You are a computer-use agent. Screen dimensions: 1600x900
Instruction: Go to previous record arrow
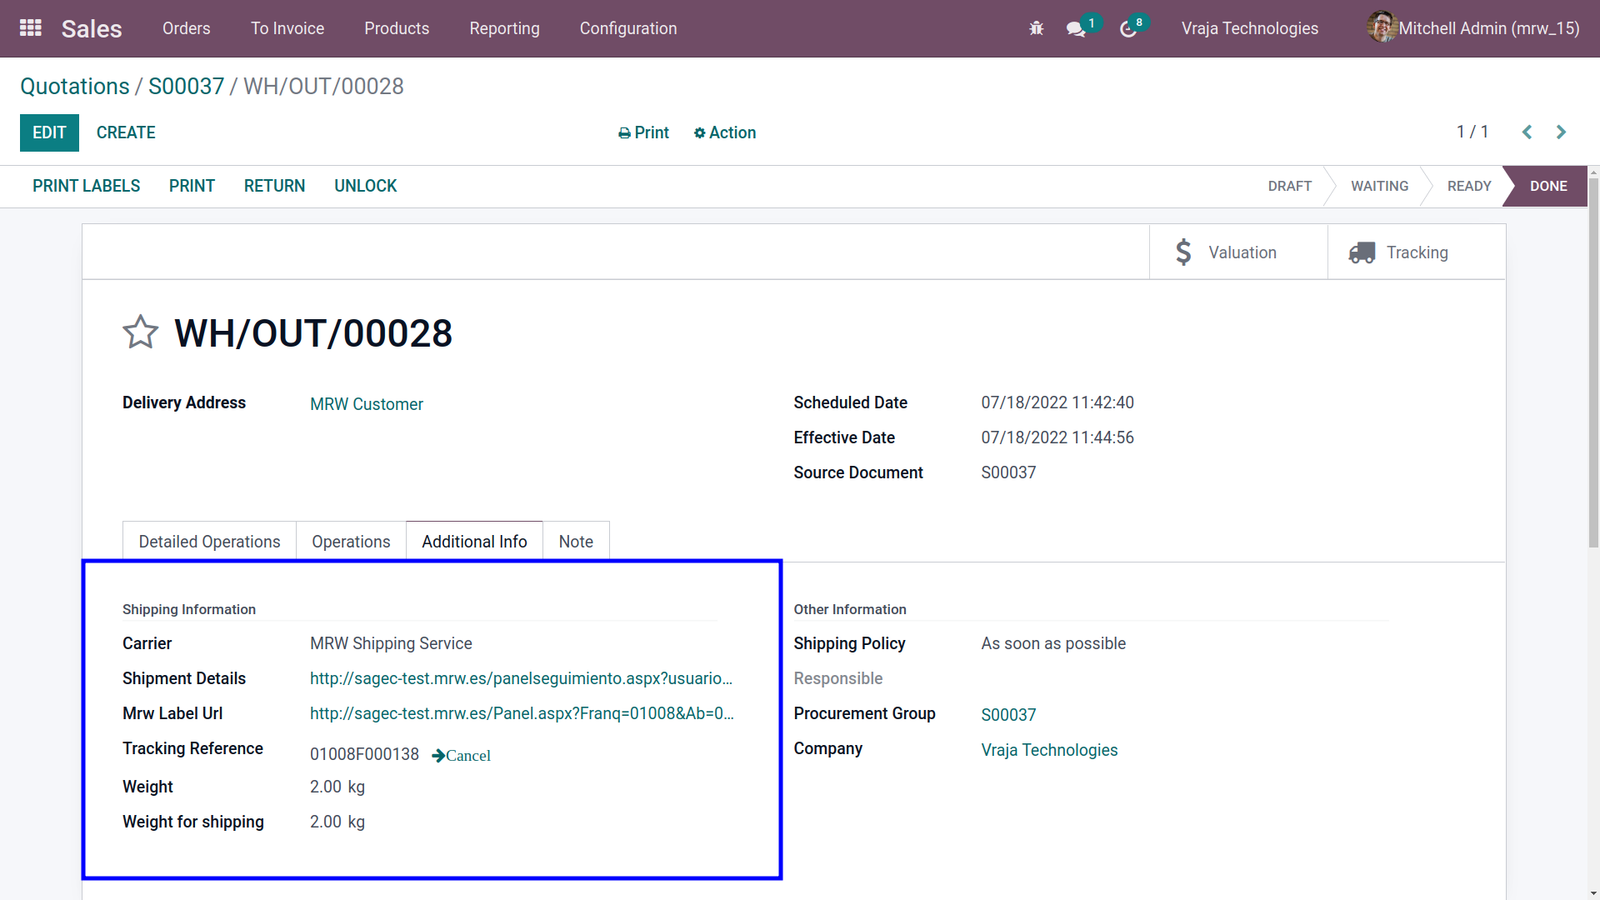[1527, 132]
